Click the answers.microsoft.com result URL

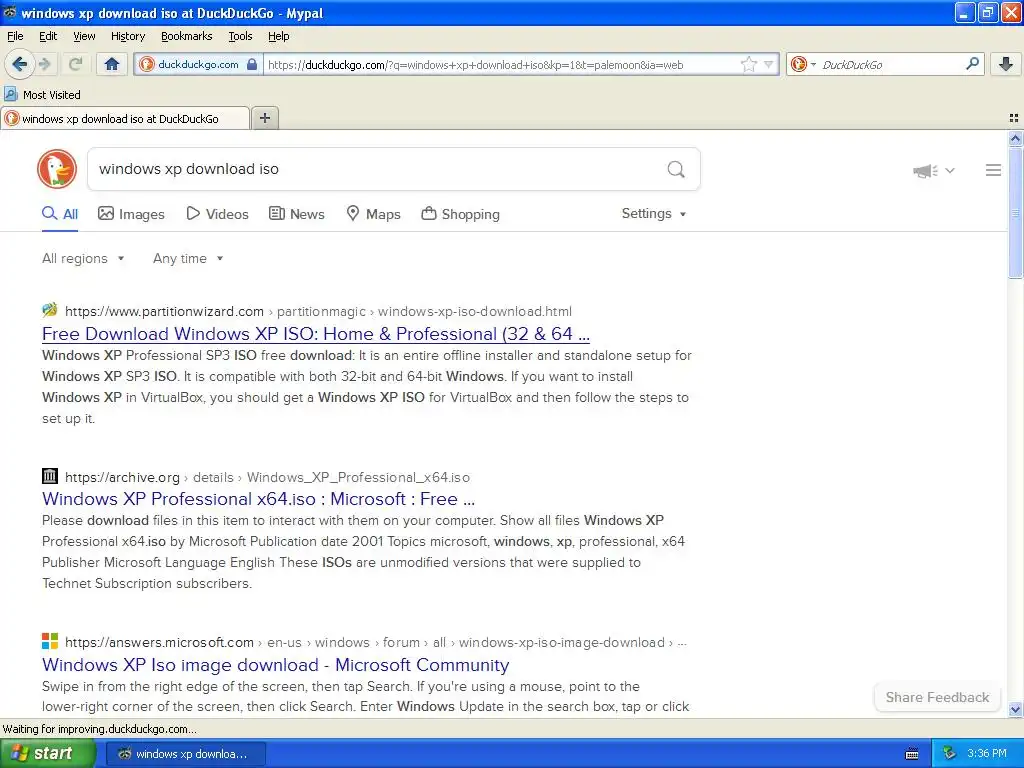376,643
